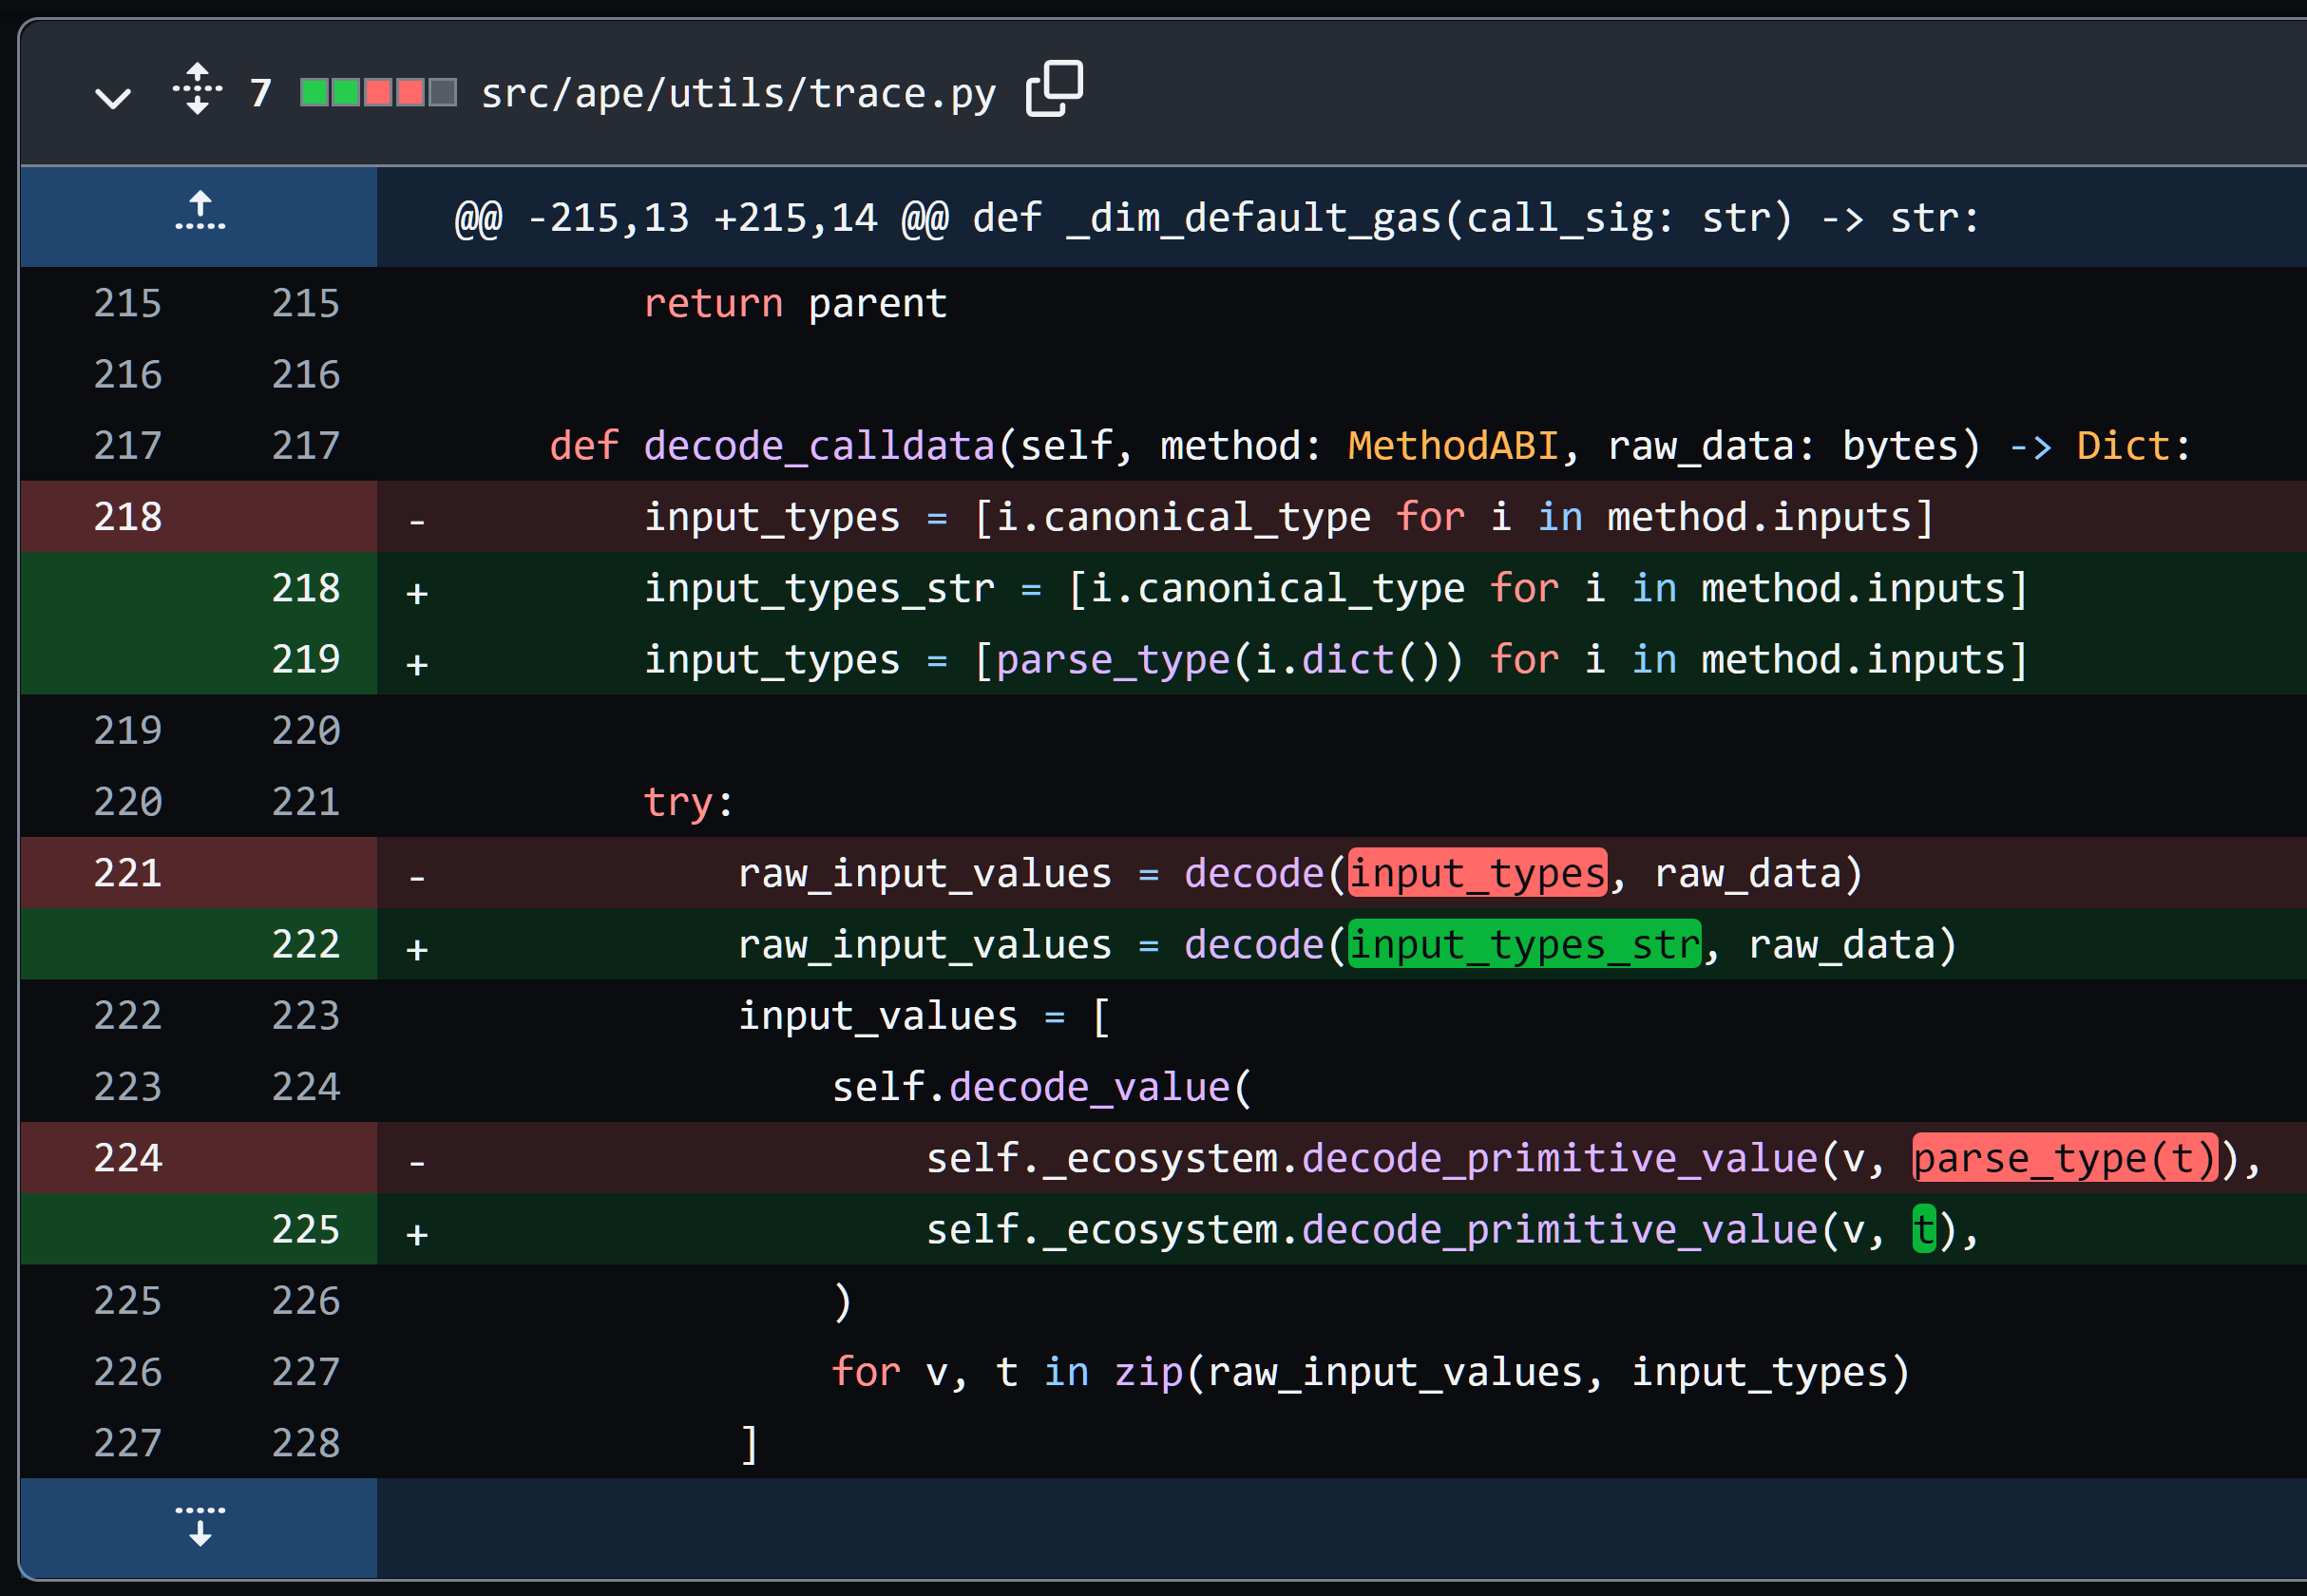
Task: Click the expand-all lines icon in file header
Action: (198, 90)
